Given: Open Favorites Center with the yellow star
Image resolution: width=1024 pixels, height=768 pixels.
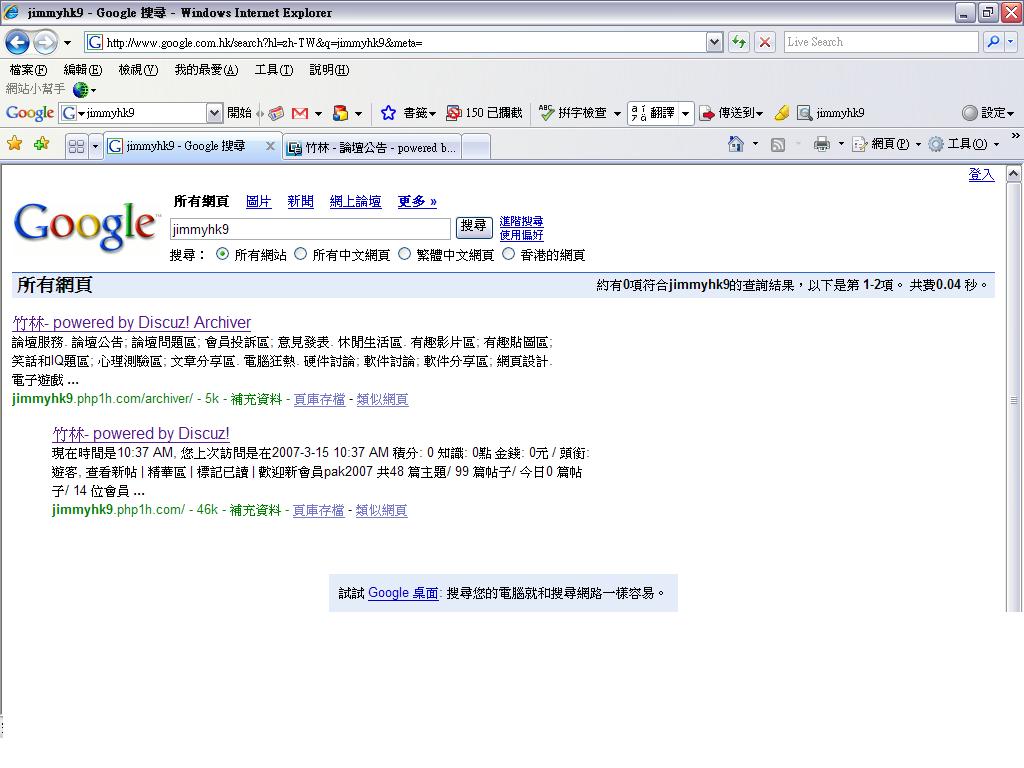Looking at the screenshot, I should tap(14, 144).
